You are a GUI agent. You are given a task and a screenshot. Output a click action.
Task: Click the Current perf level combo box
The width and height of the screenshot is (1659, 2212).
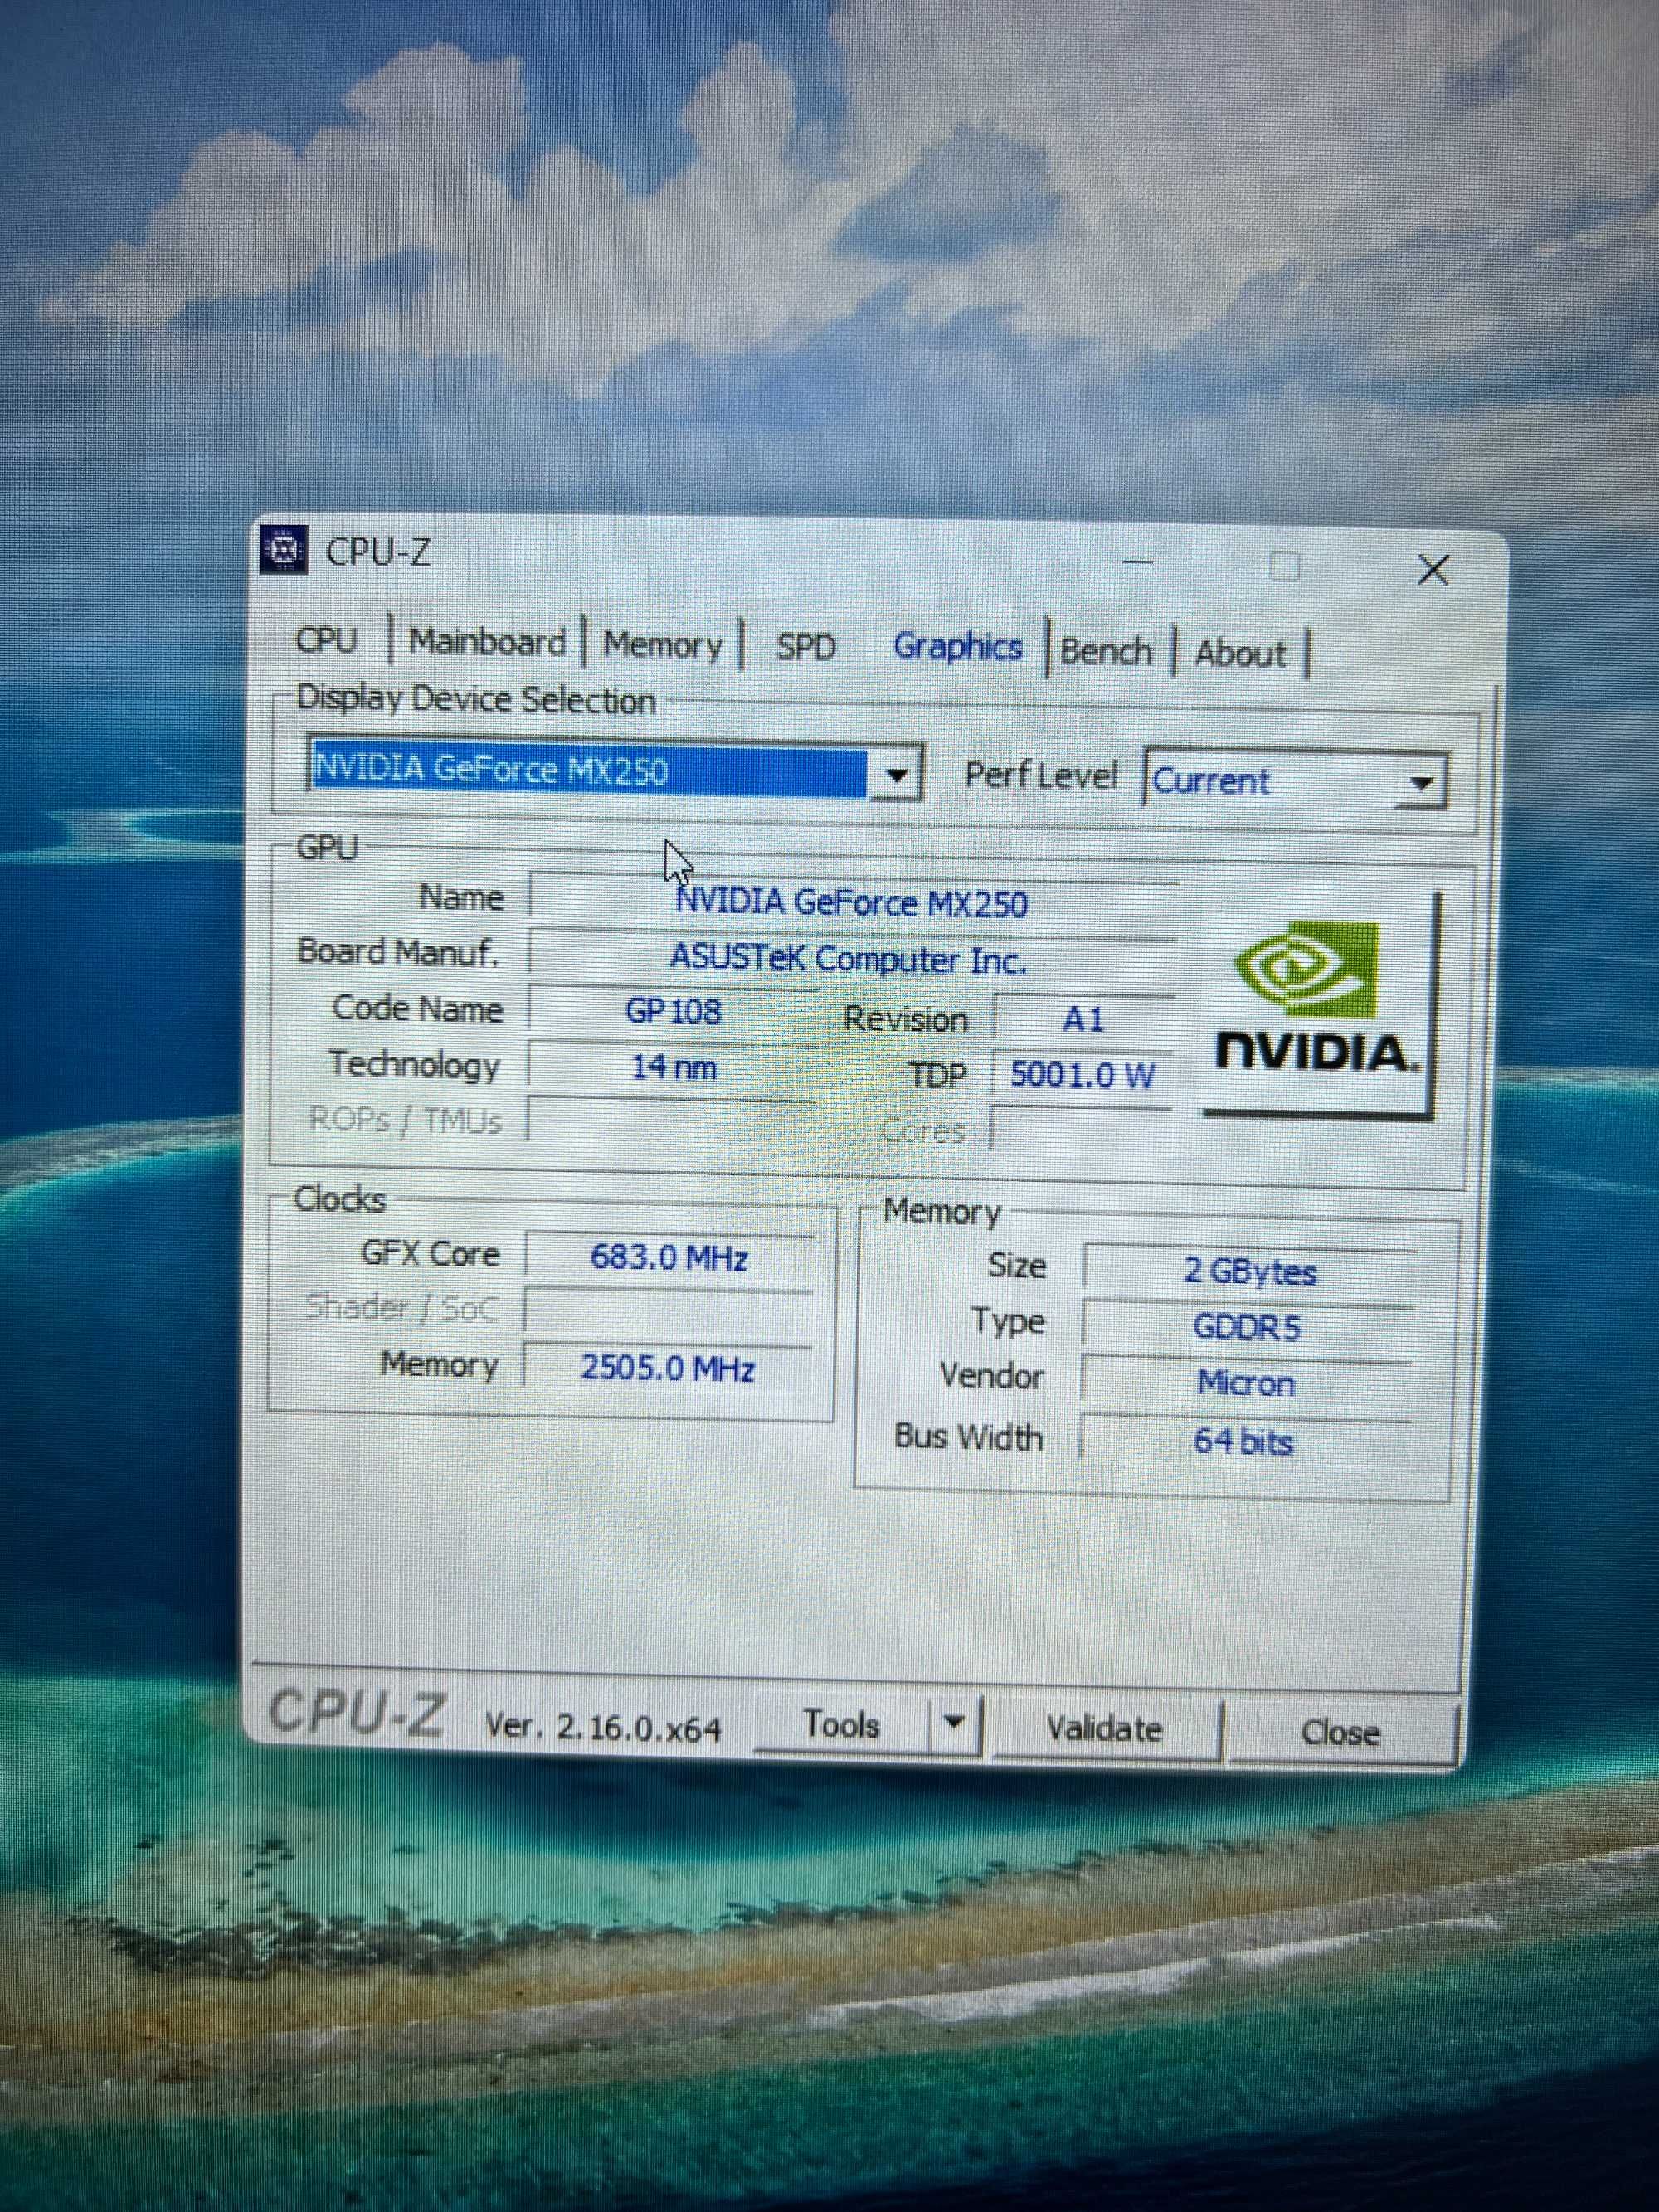click(1295, 780)
